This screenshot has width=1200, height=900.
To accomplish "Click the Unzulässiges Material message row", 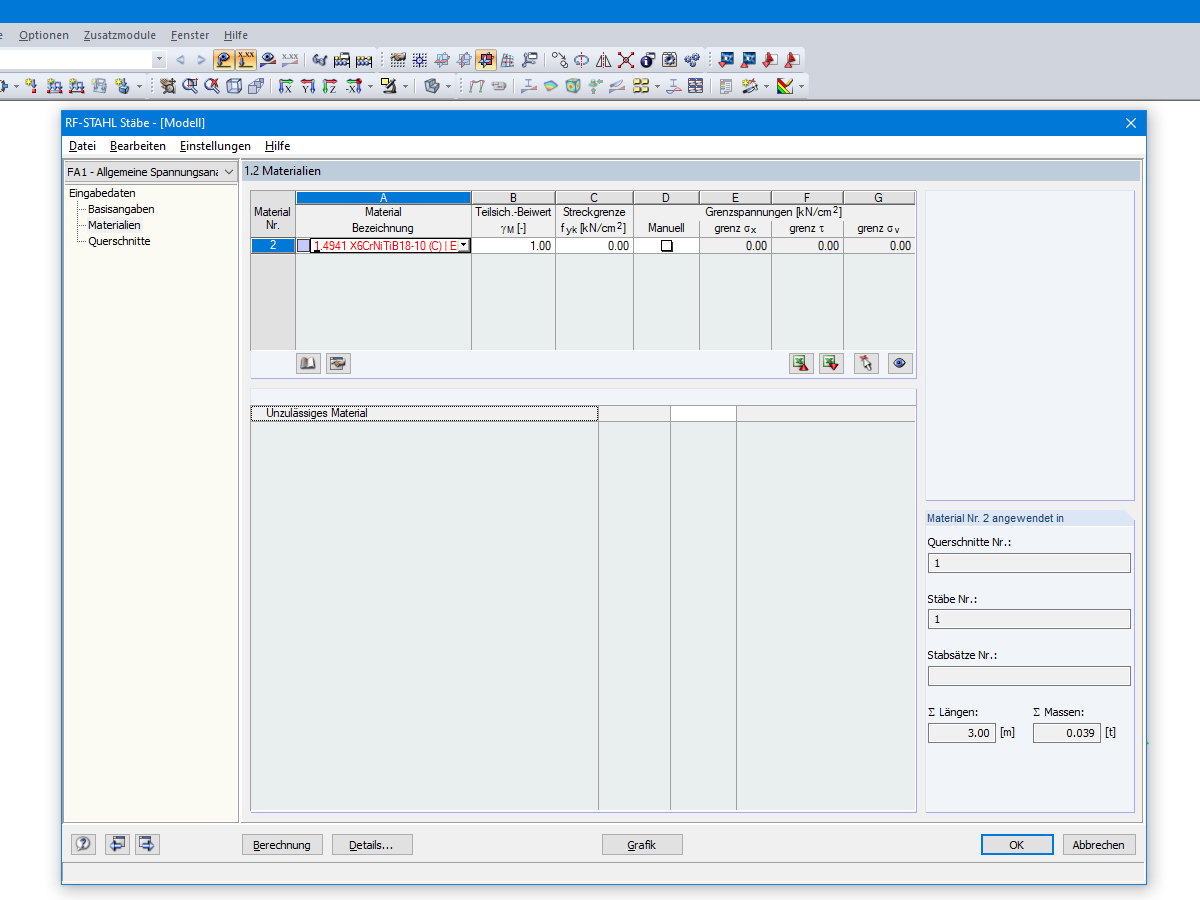I will (x=424, y=413).
